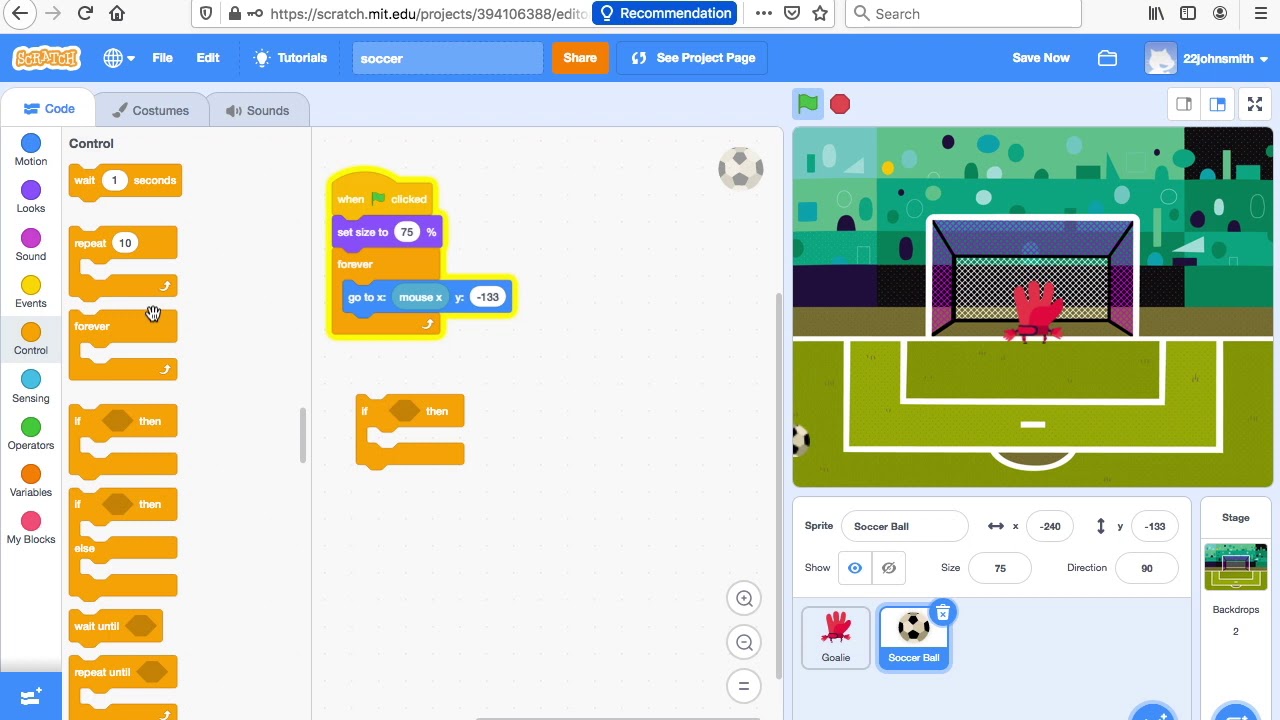Show the sprite using eye icon
Viewport: 1280px width, 720px height.
855,568
